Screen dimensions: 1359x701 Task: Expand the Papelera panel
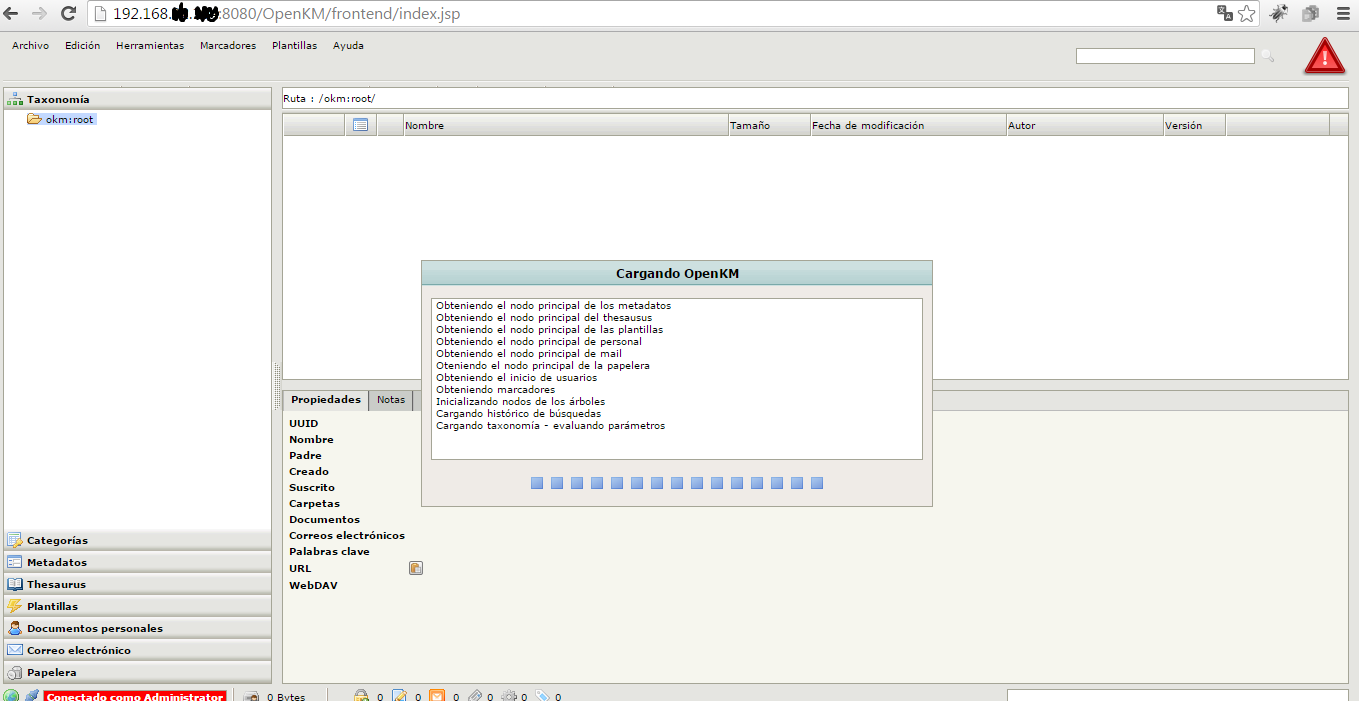point(51,672)
